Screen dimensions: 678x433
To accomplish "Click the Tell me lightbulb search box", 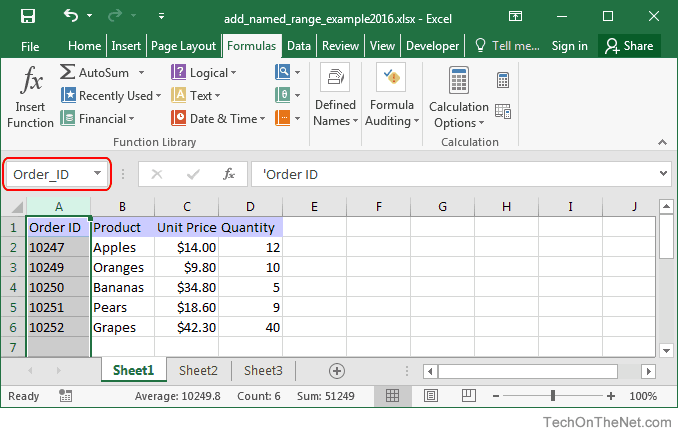I will click(507, 46).
